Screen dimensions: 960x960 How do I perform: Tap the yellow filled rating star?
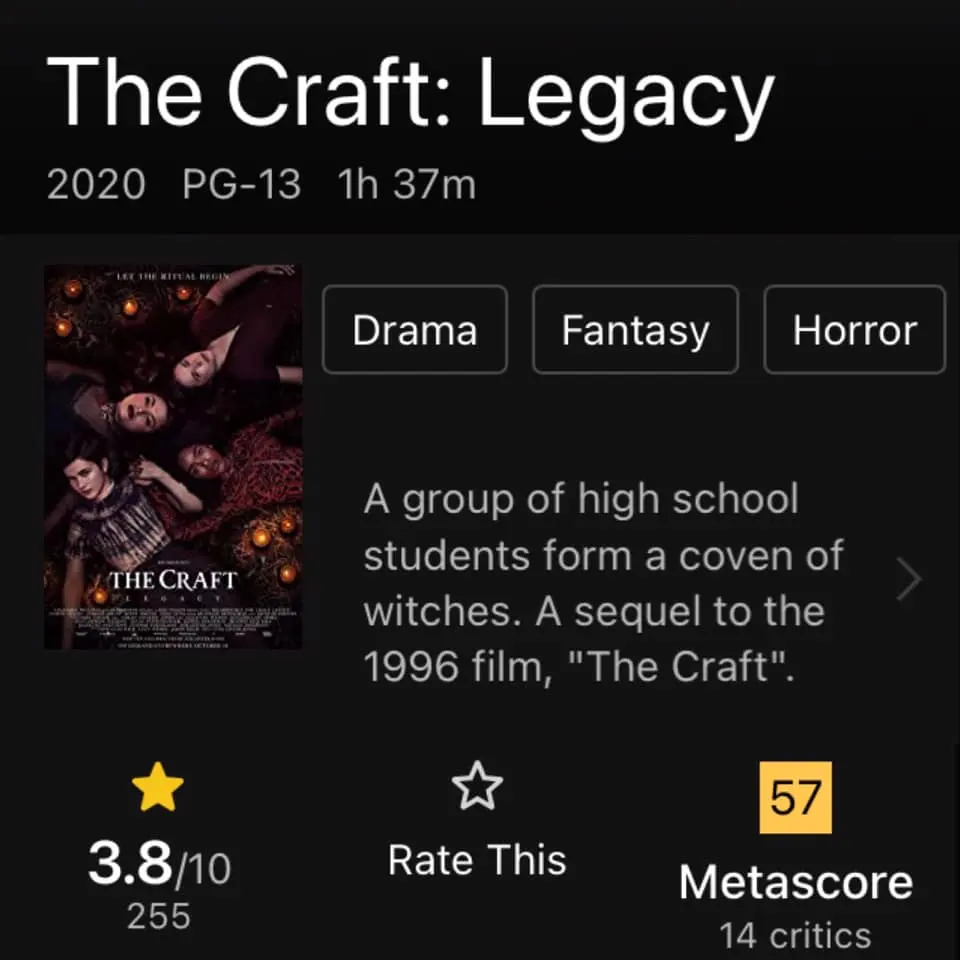(158, 787)
